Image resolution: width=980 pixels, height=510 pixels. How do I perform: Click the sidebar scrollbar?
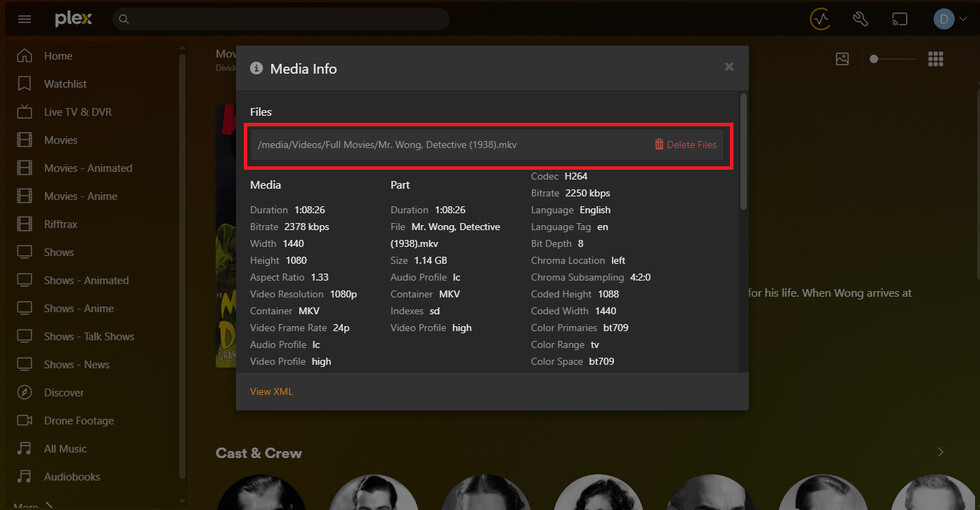(182, 266)
